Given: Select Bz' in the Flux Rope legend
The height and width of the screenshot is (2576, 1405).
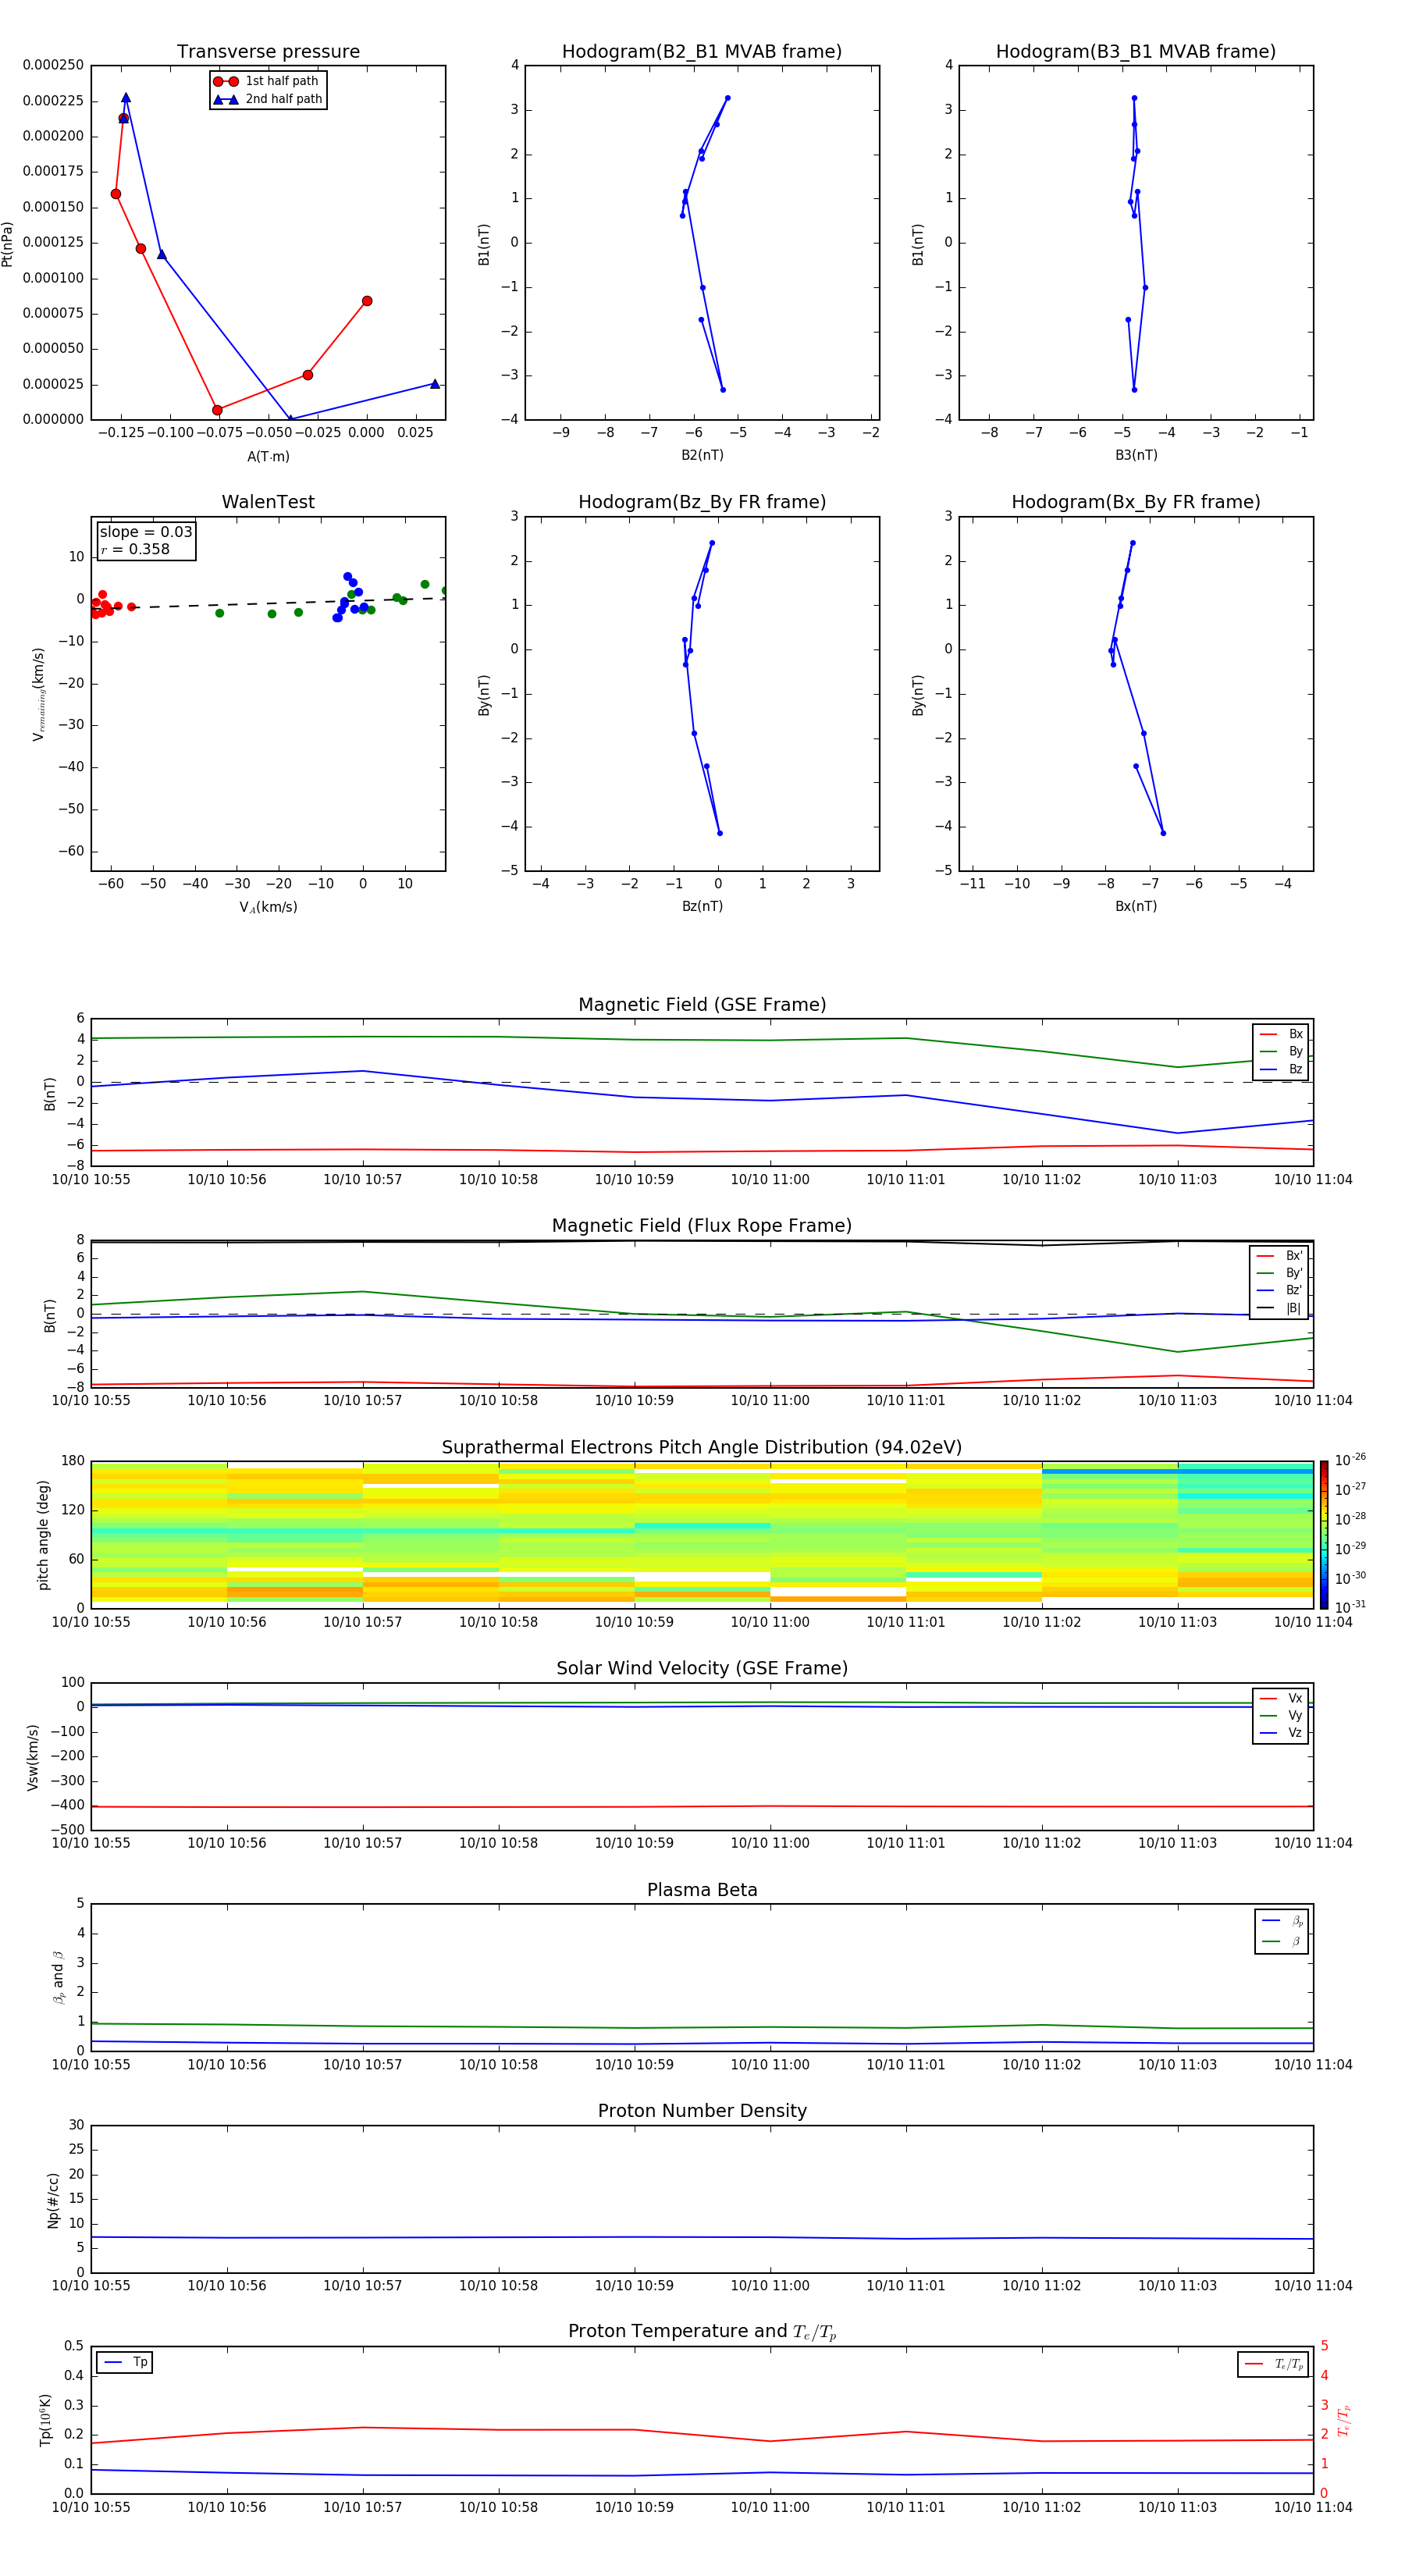Looking at the screenshot, I should pos(1279,1291).
